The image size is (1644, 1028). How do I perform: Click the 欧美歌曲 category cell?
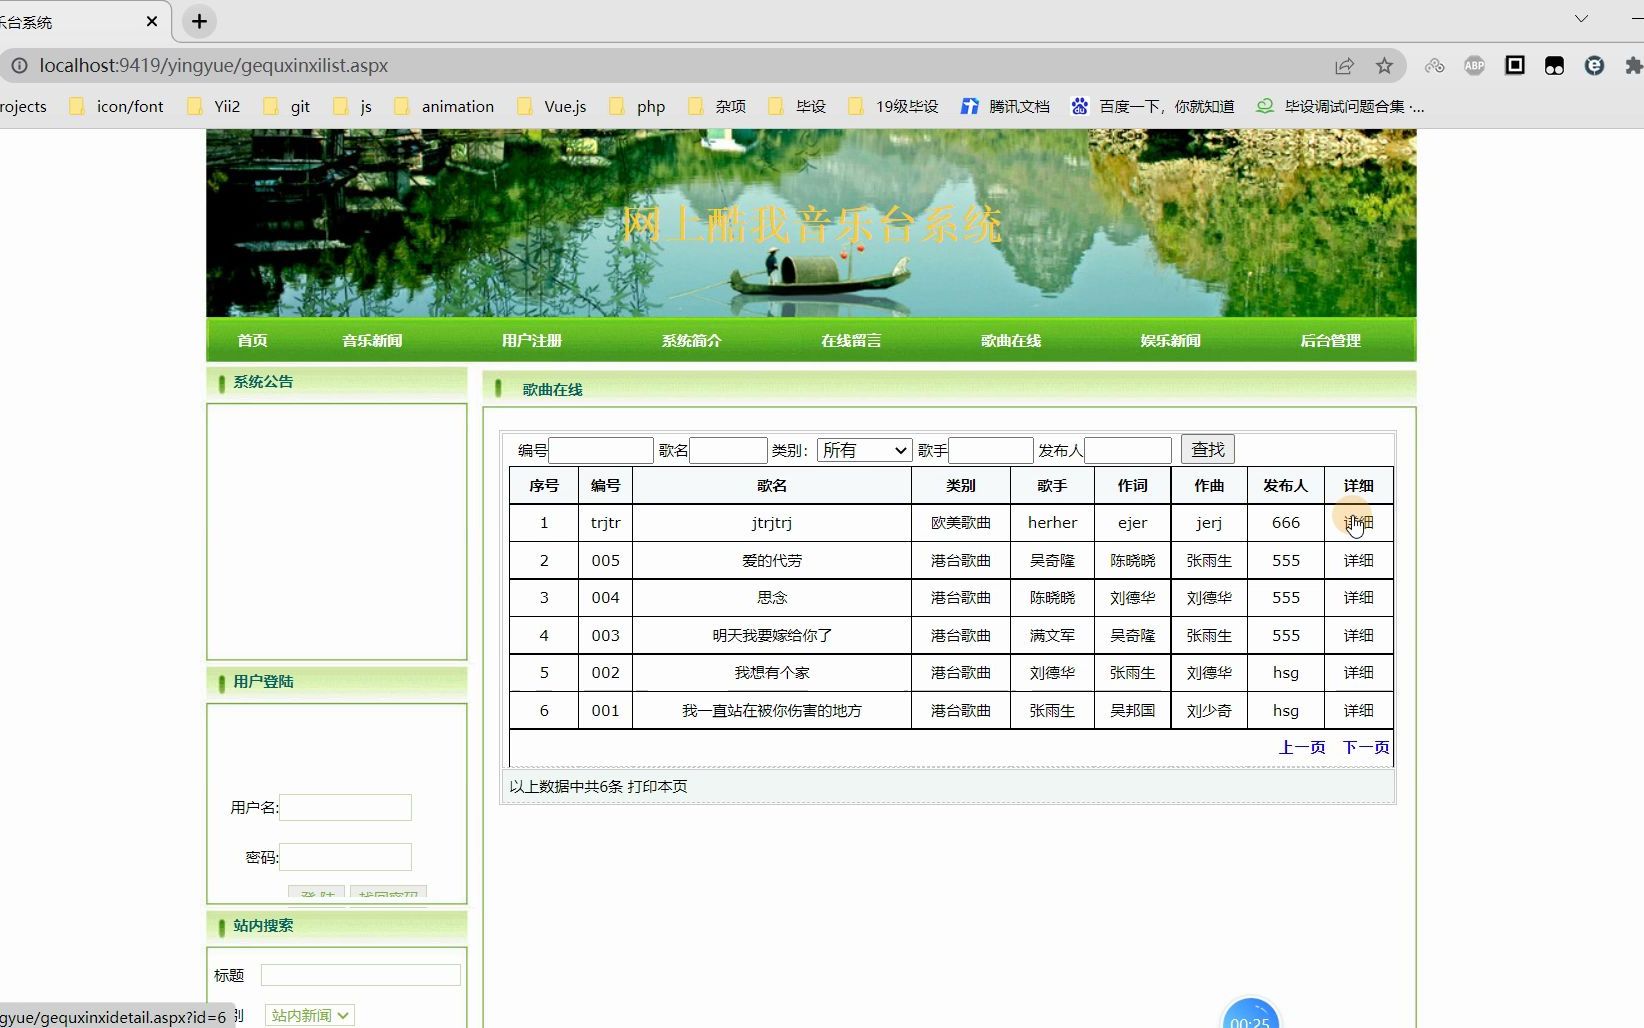pos(961,523)
